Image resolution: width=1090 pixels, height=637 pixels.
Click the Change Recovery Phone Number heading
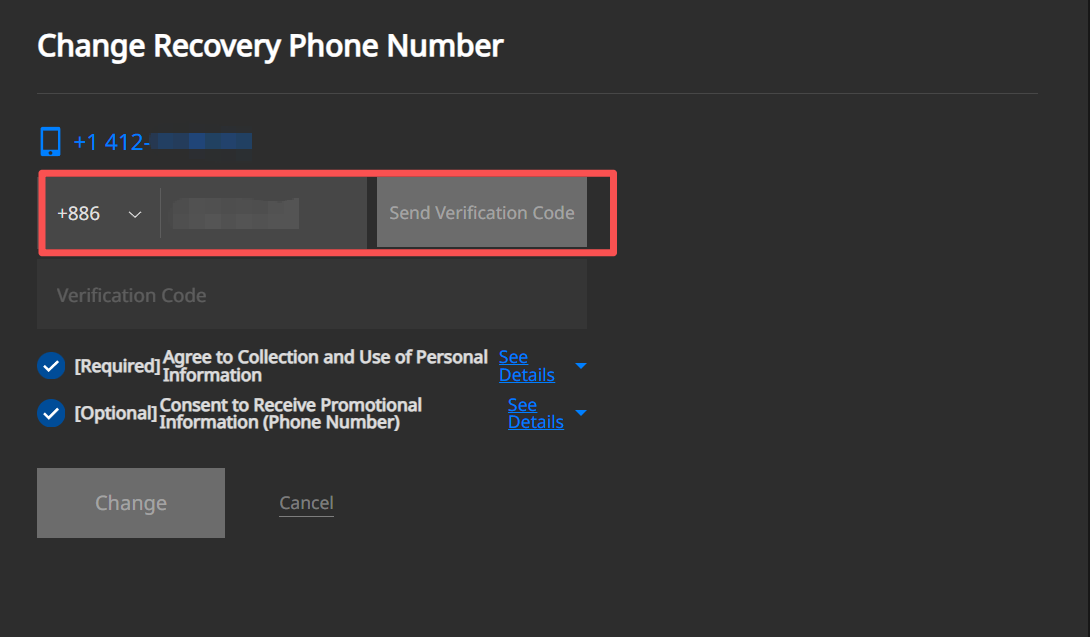pyautogui.click(x=270, y=46)
